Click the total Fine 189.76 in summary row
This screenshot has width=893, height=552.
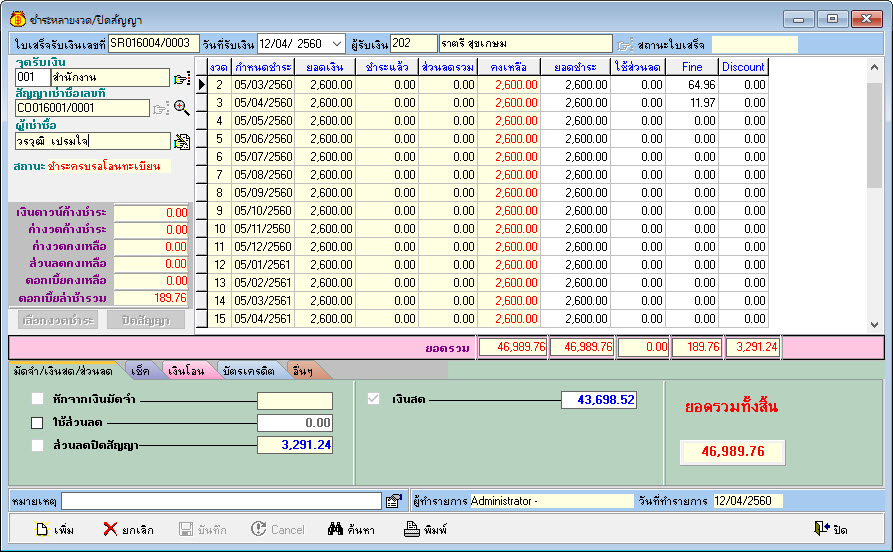click(x=697, y=347)
